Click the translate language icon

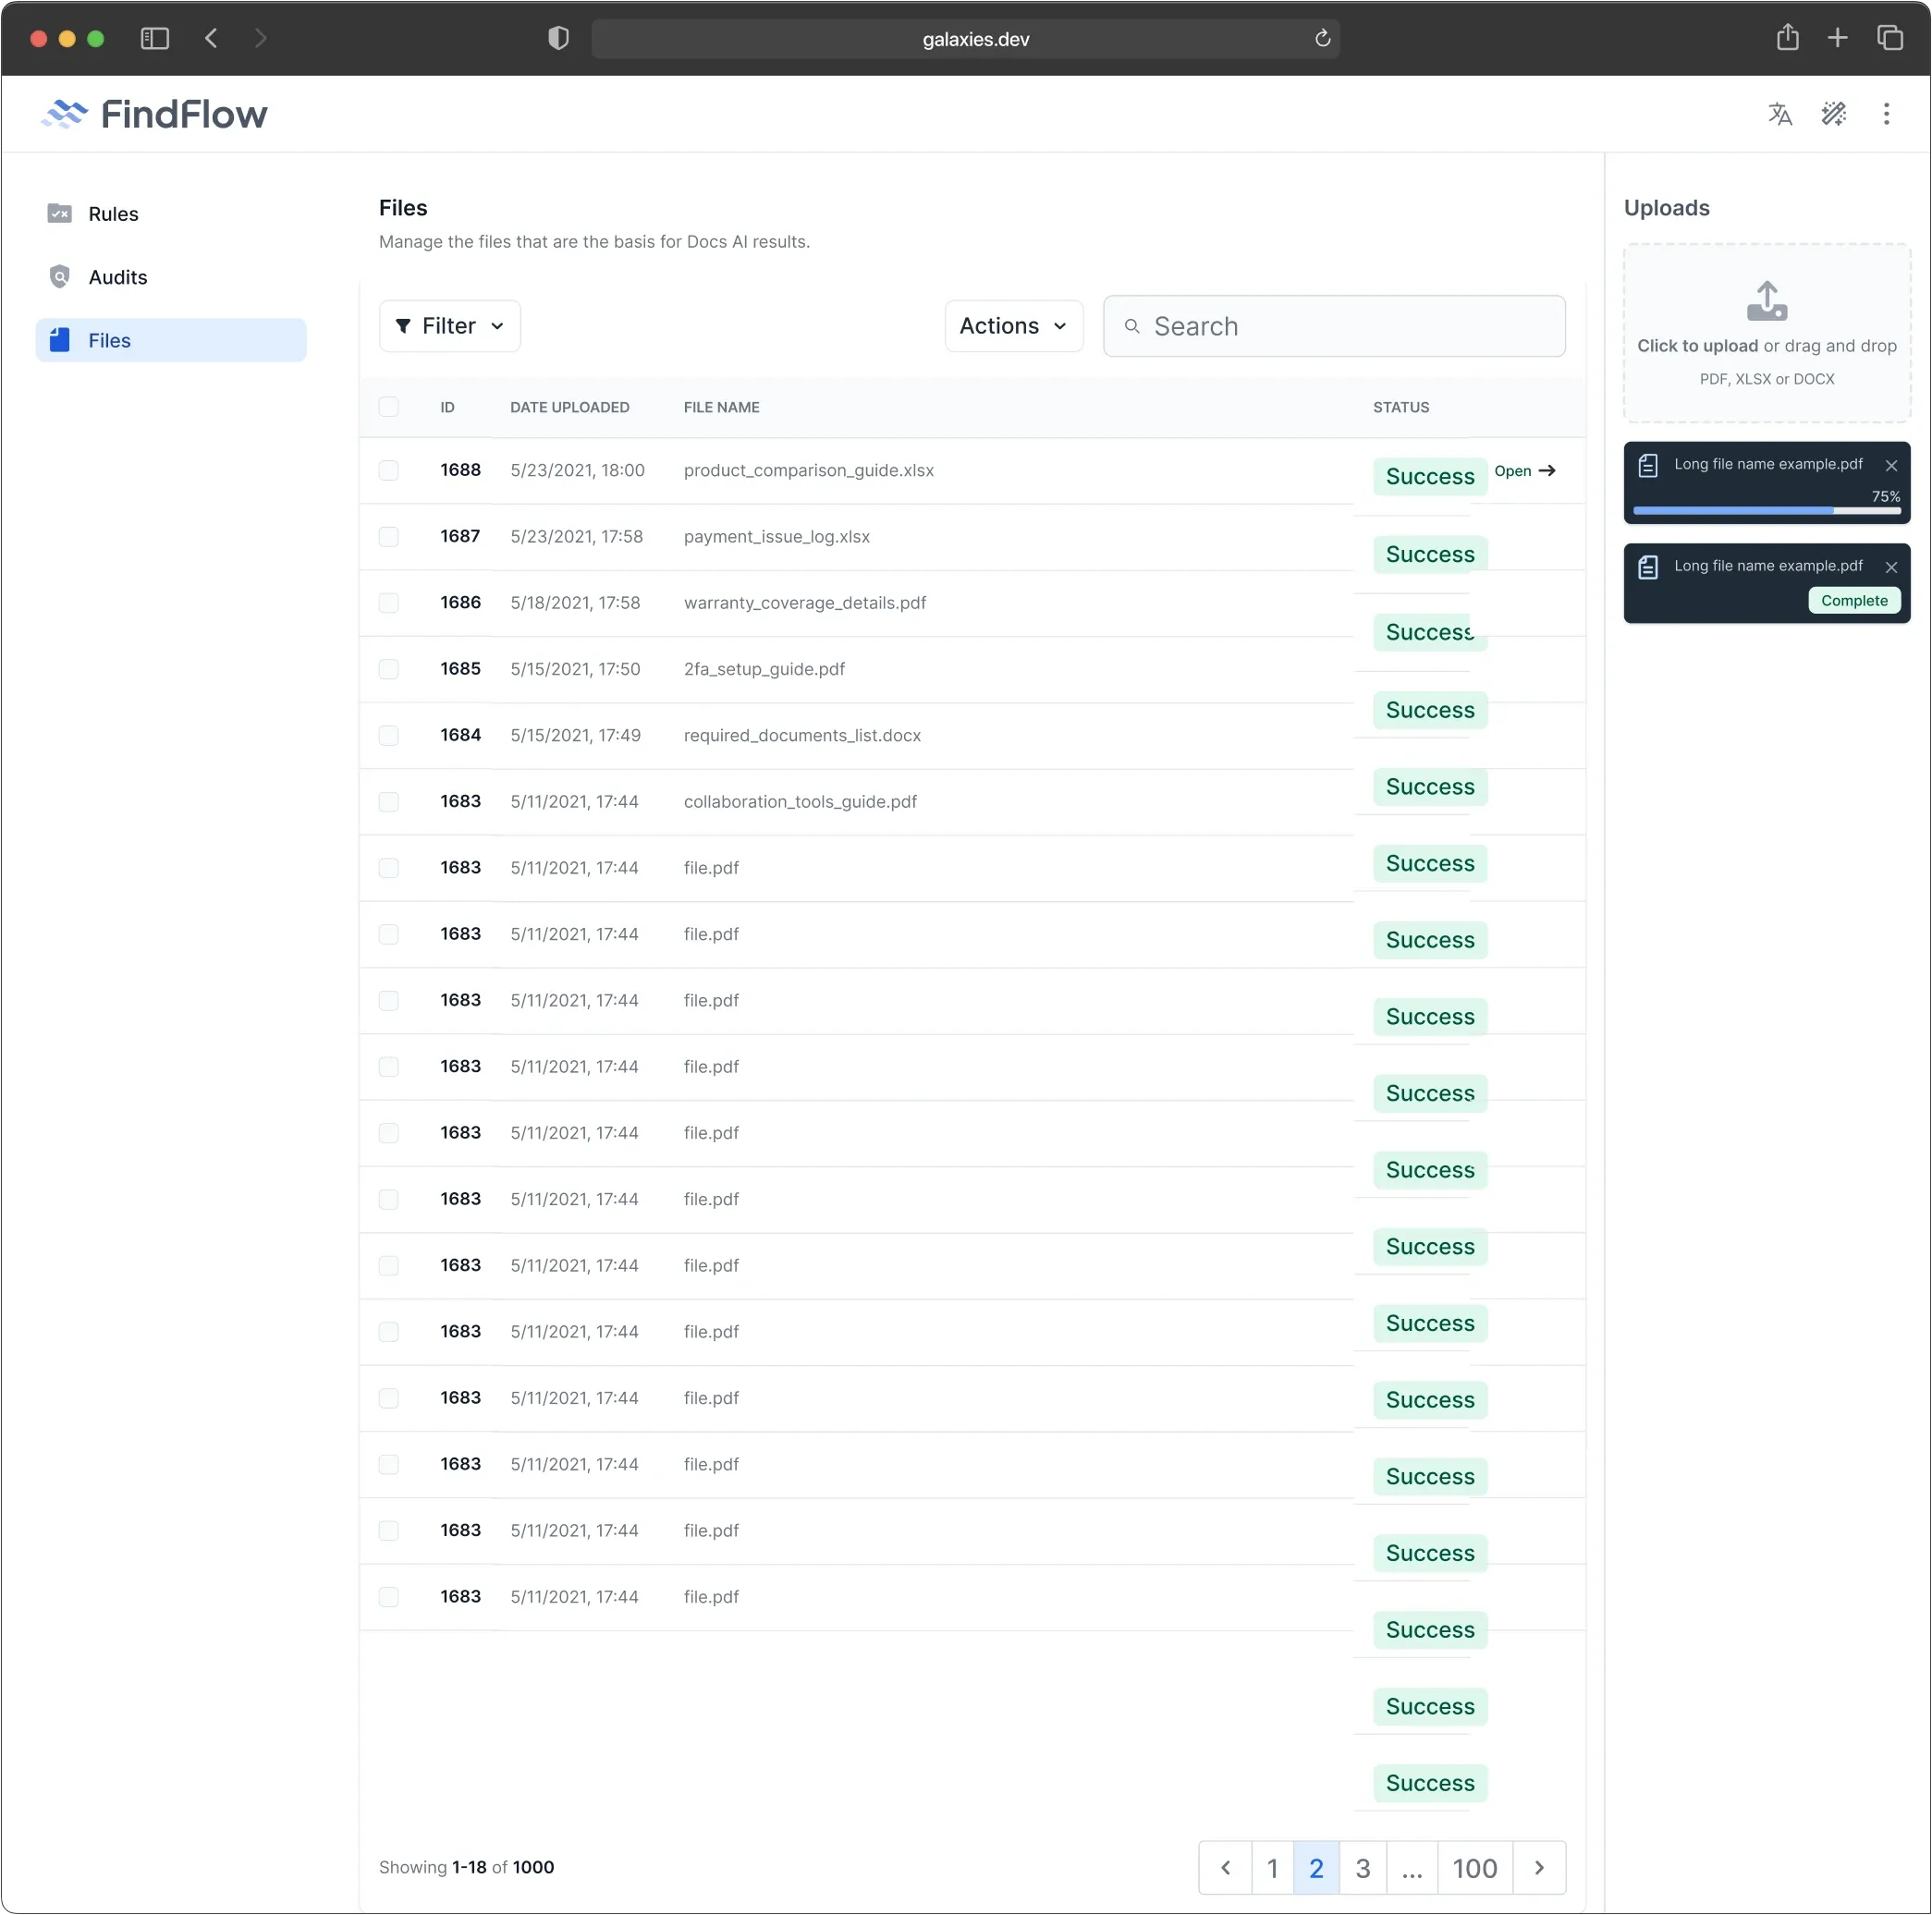click(1779, 114)
